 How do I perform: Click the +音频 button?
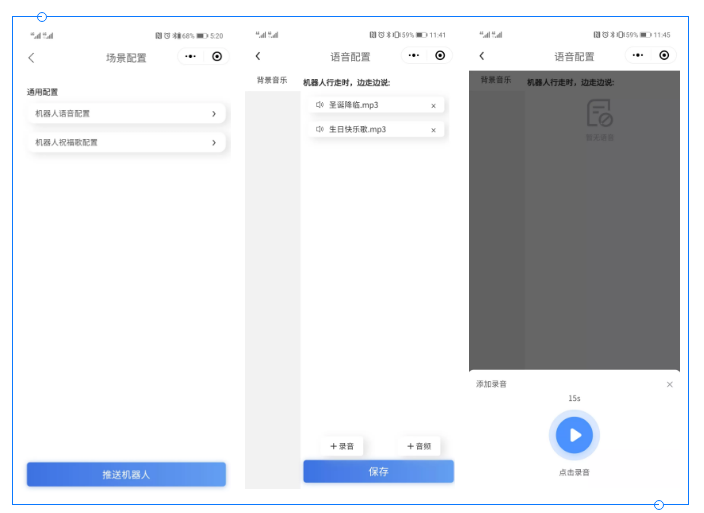pyautogui.click(x=419, y=446)
